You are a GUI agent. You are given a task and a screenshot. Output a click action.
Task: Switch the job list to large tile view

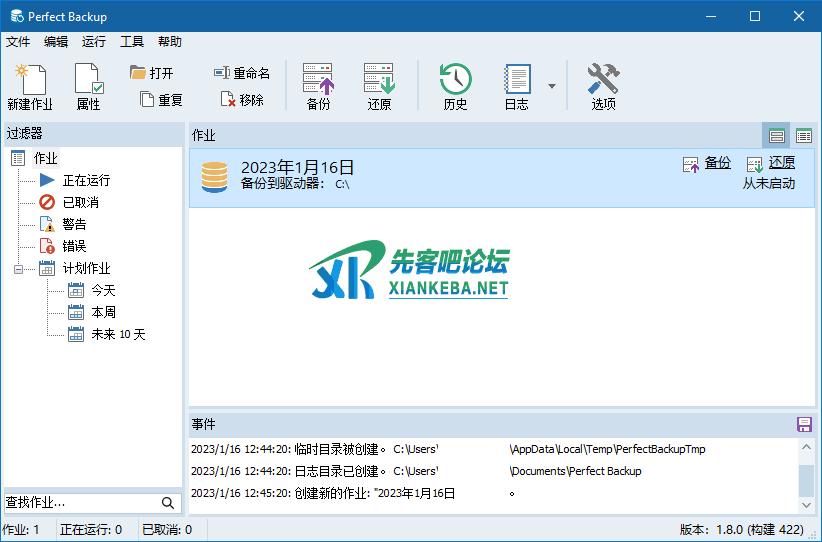pos(777,136)
